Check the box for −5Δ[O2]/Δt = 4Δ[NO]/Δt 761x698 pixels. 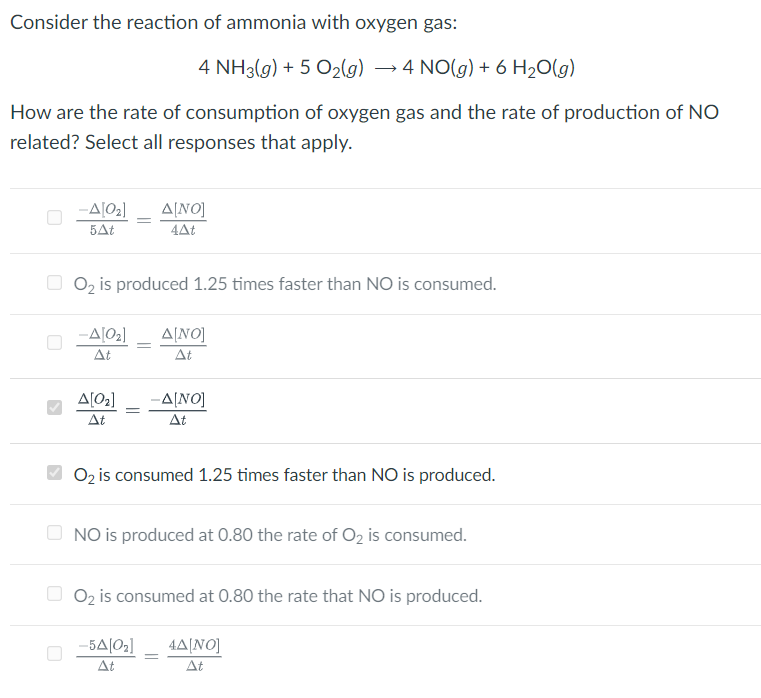54,654
